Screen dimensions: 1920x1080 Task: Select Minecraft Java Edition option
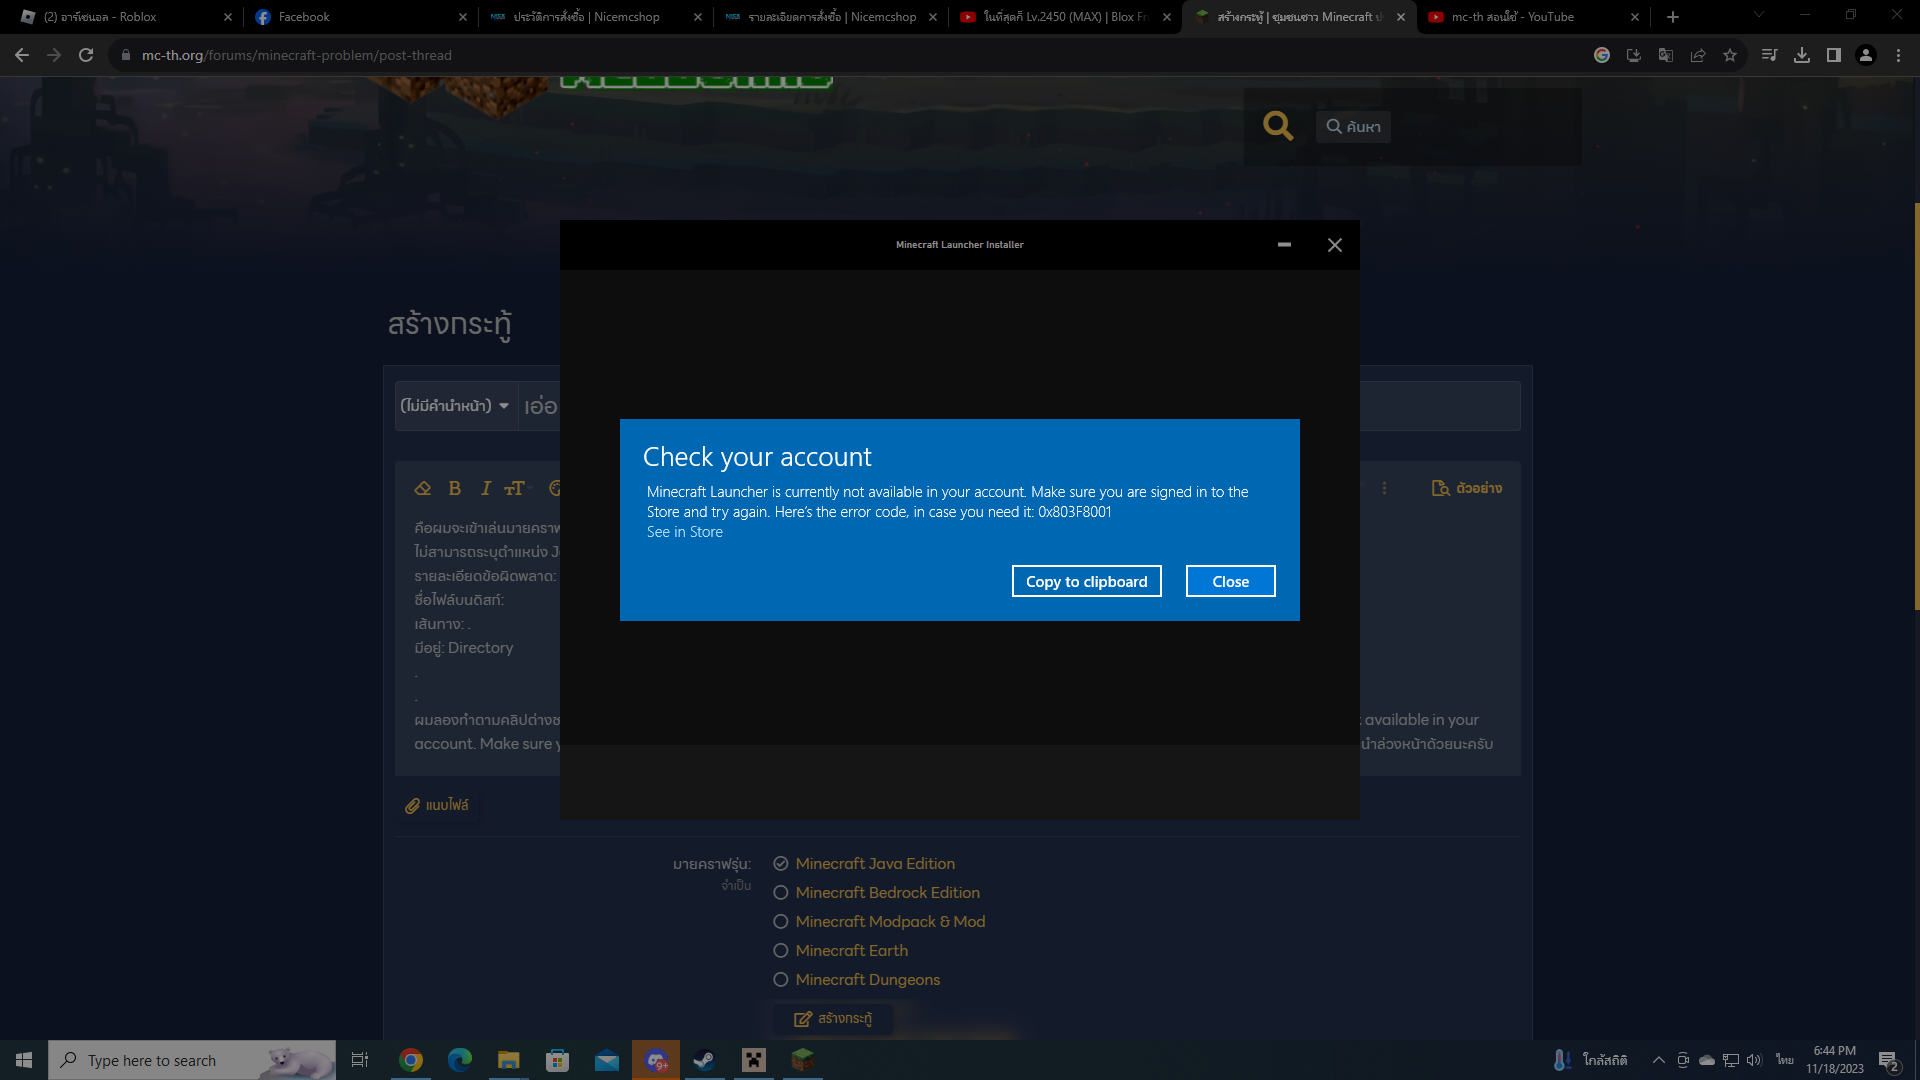[x=864, y=864]
